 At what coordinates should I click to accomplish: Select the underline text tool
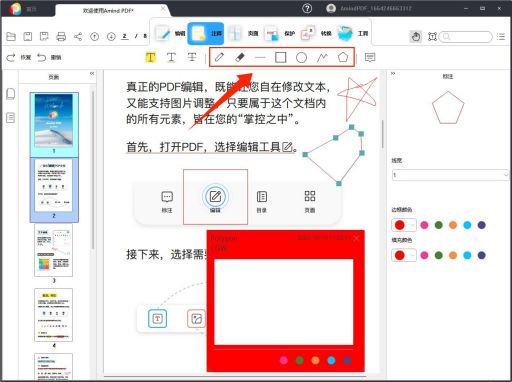pos(171,57)
